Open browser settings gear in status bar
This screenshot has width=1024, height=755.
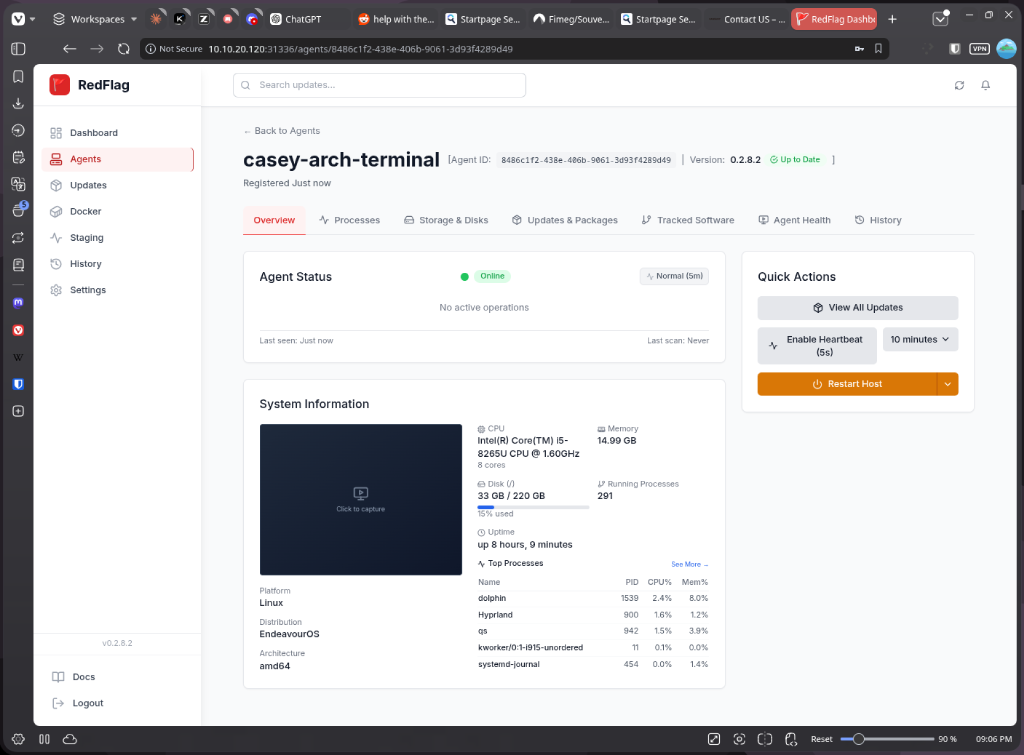pos(18,739)
